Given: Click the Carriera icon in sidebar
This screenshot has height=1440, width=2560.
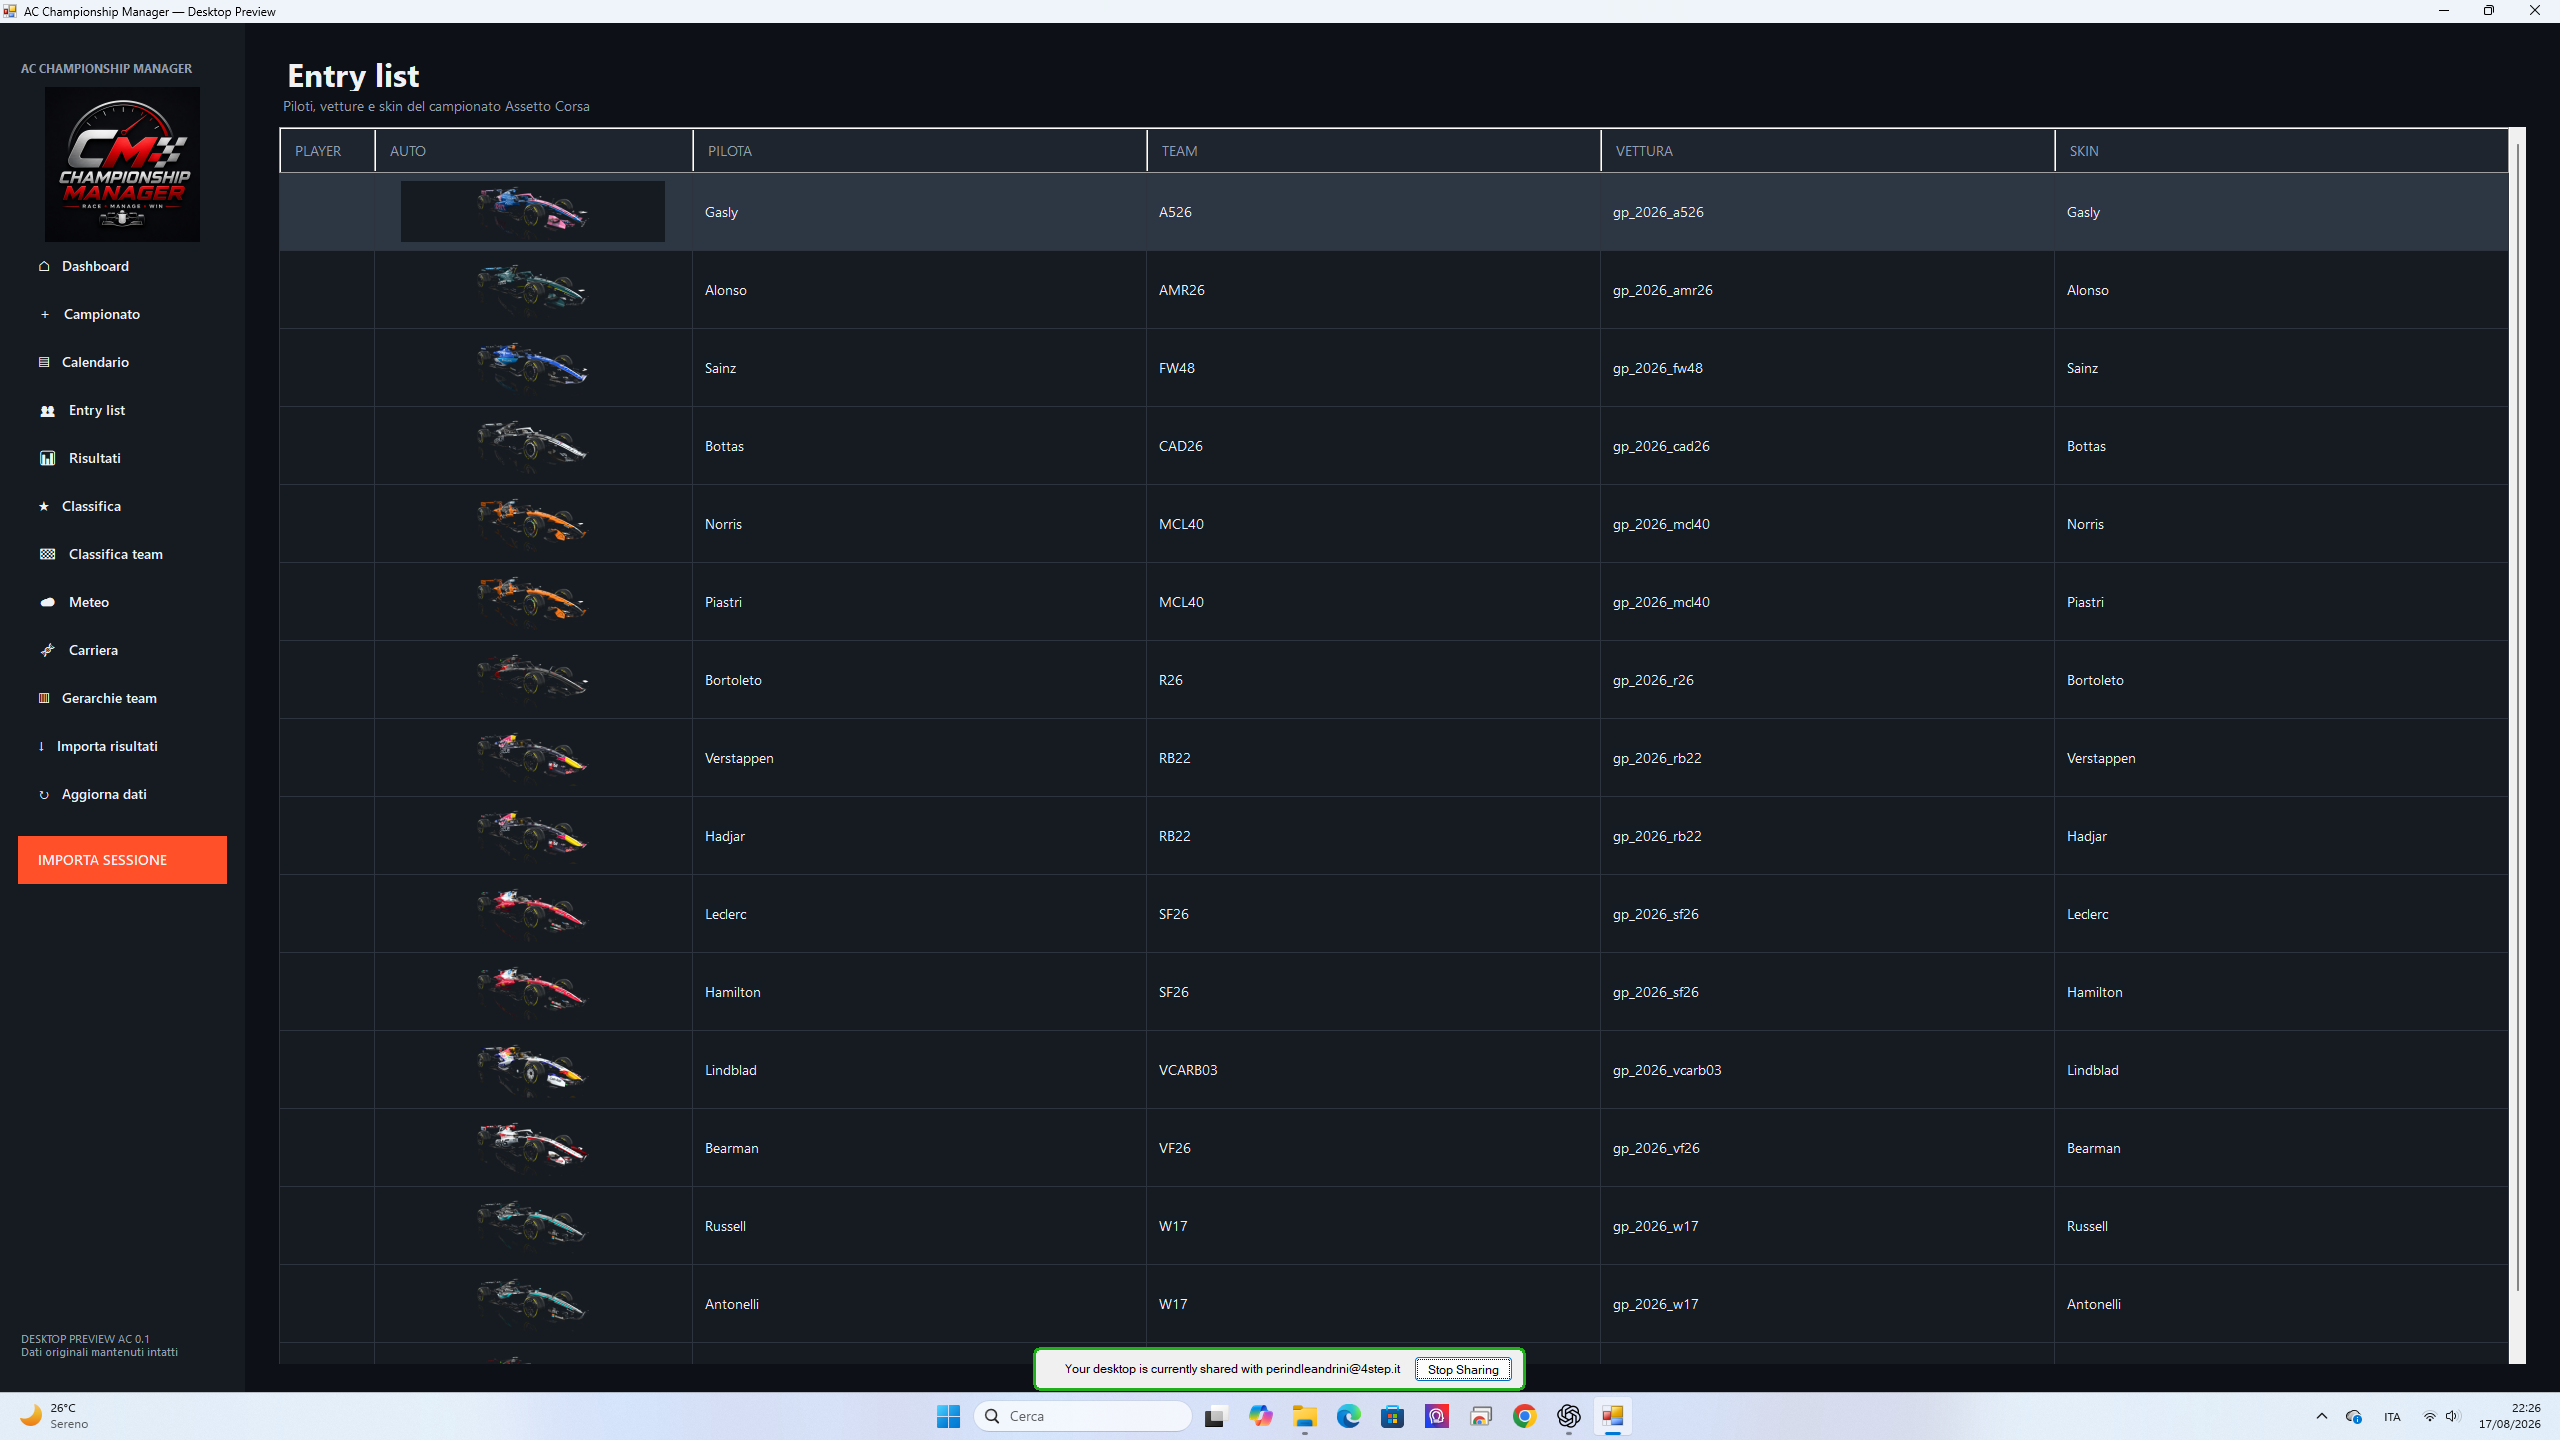Looking at the screenshot, I should [47, 650].
